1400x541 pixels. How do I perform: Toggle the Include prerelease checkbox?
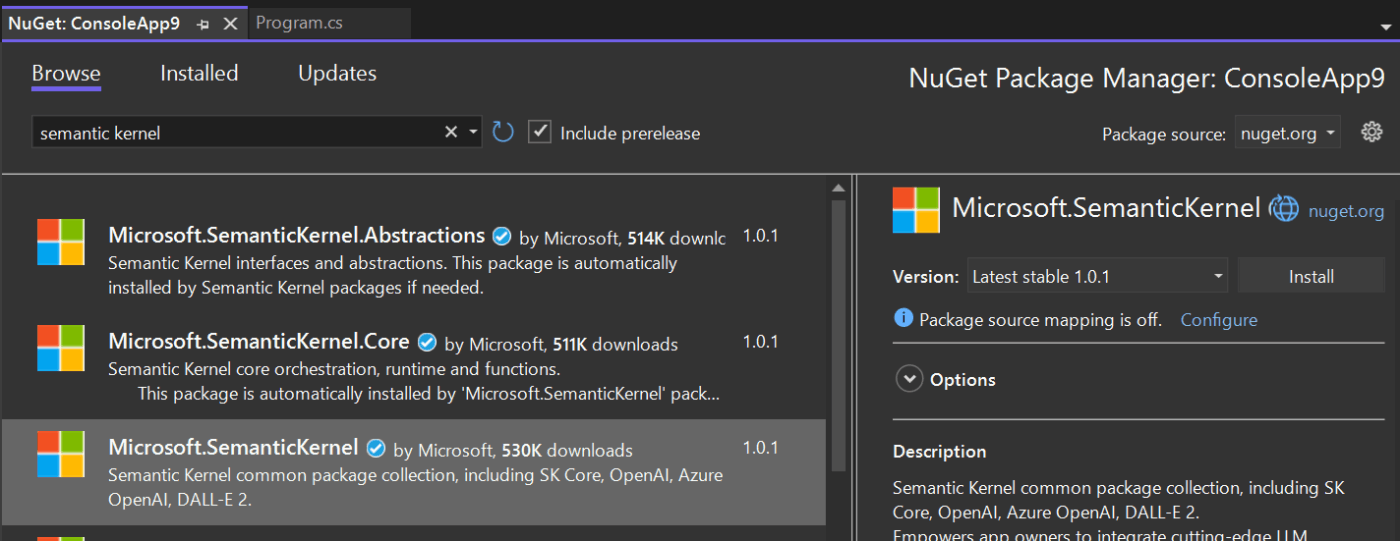pos(540,132)
